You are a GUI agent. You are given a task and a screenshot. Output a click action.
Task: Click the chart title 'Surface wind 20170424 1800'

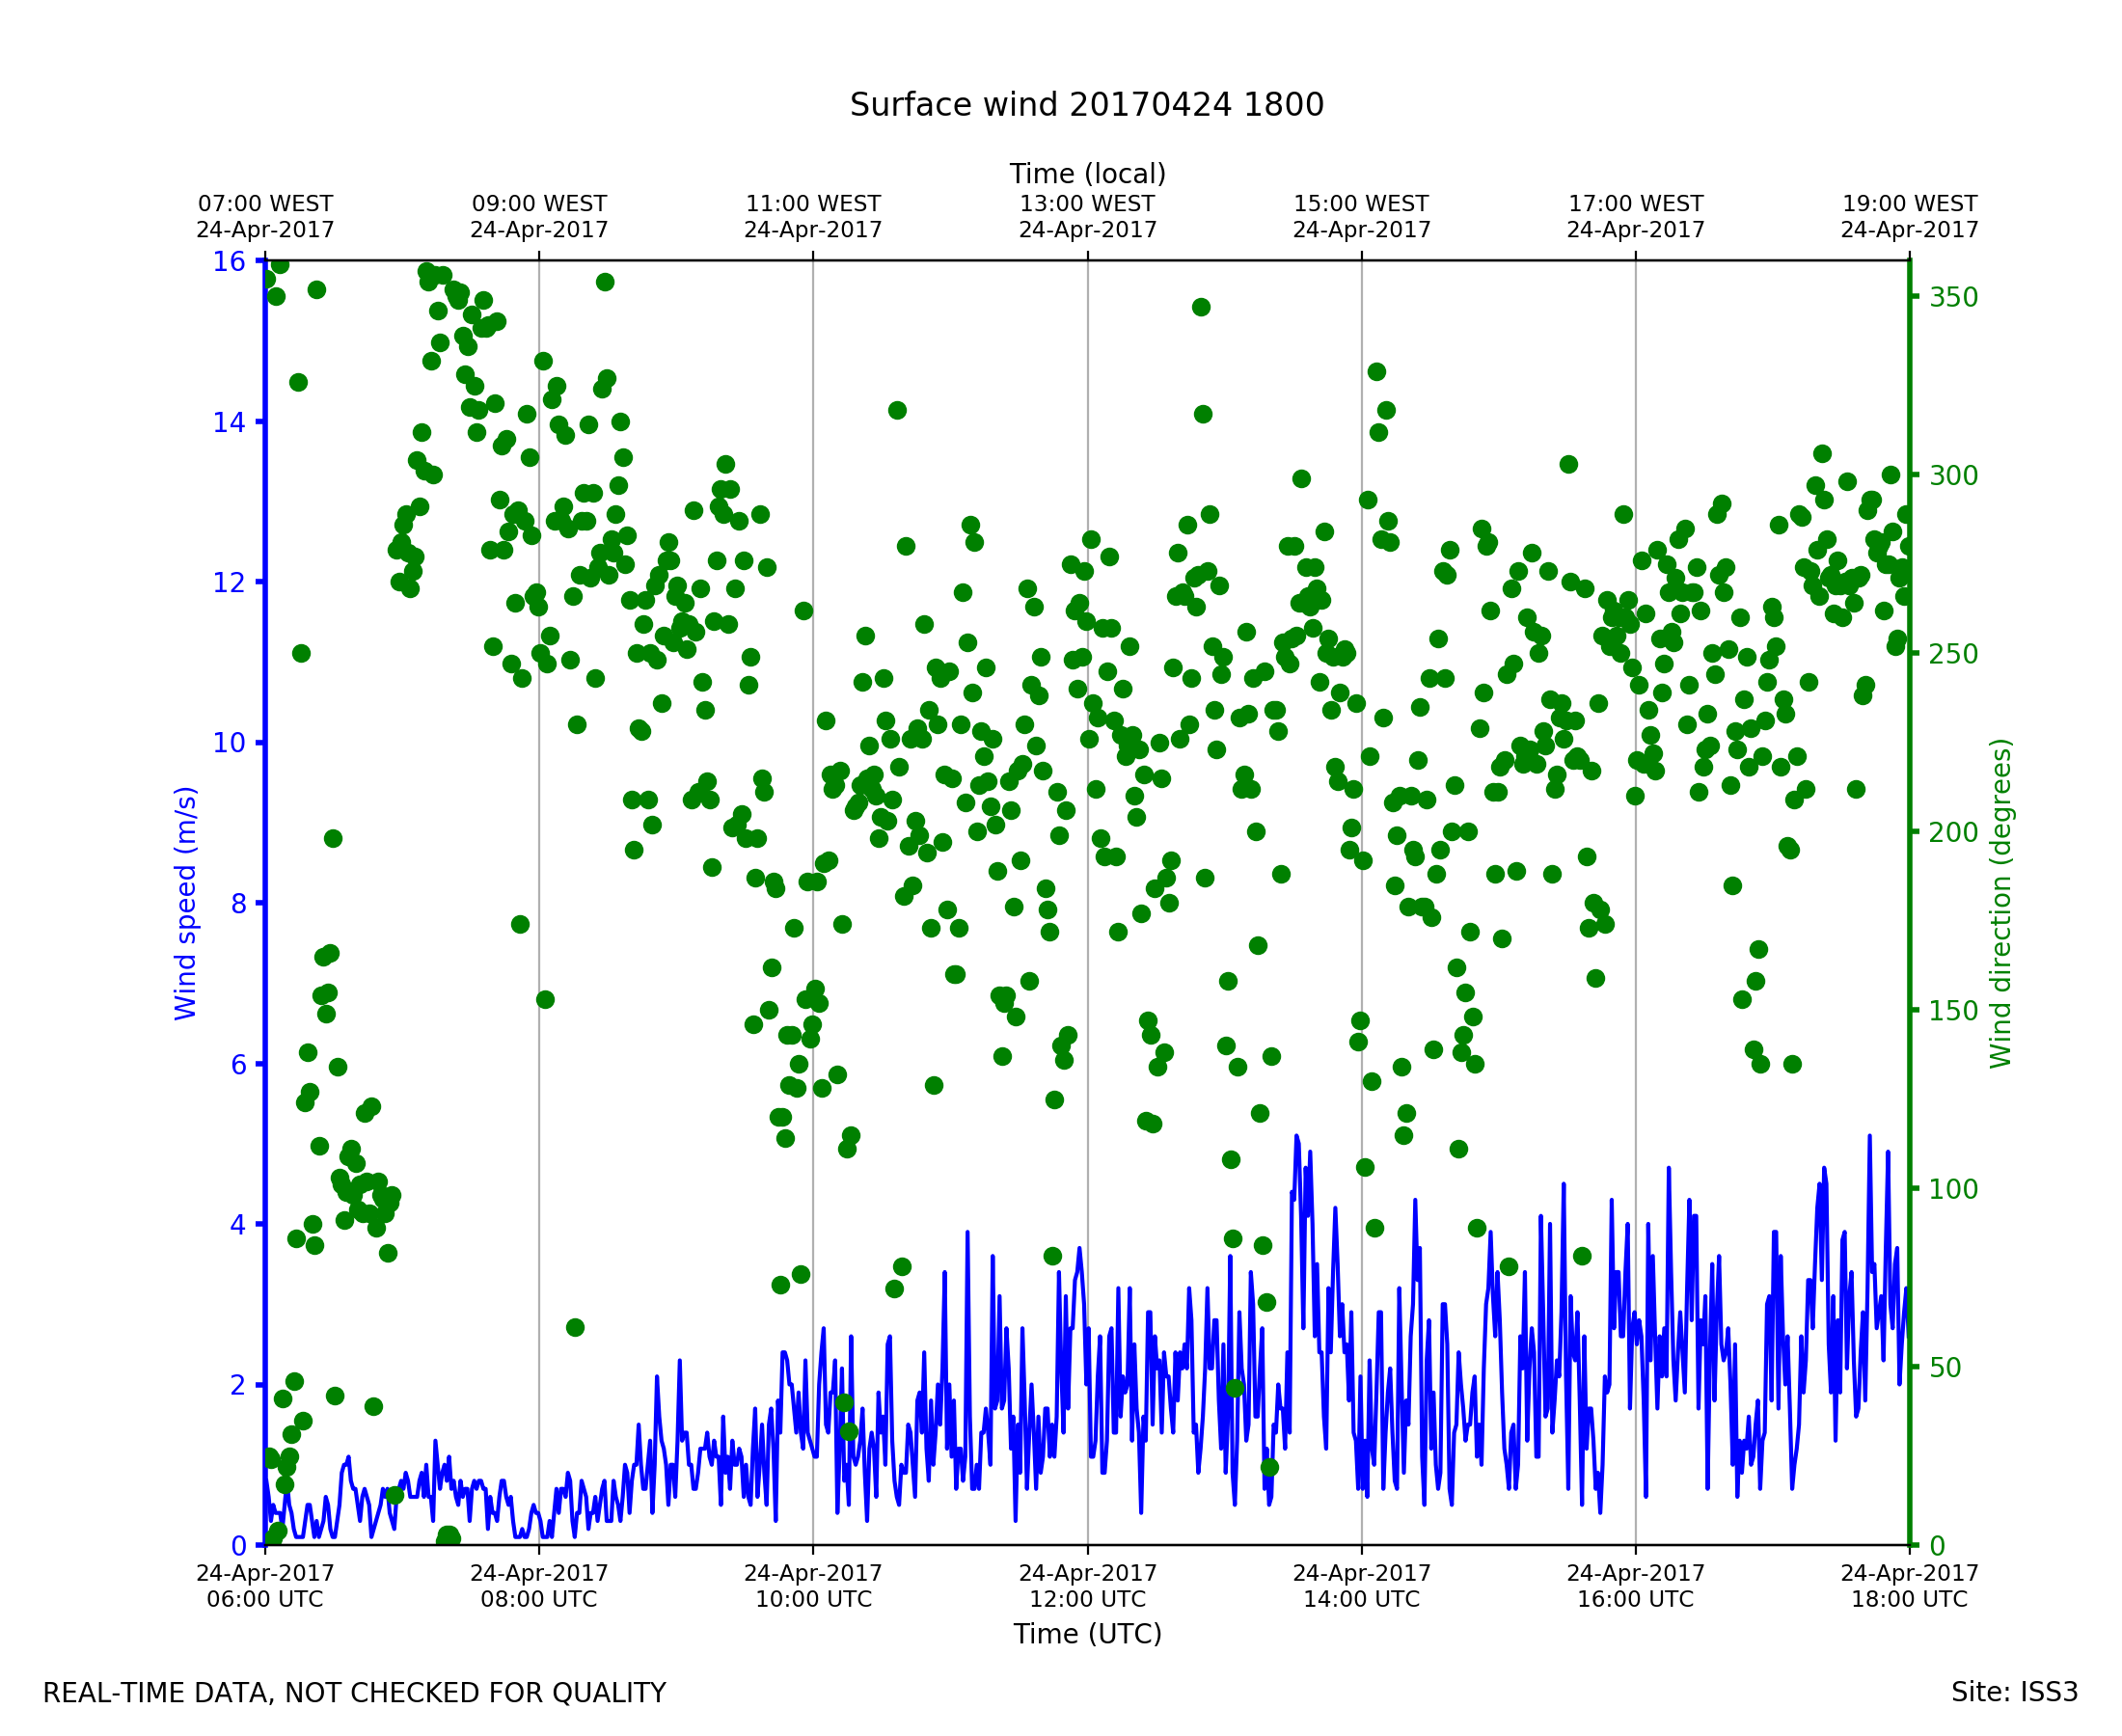tap(1086, 105)
